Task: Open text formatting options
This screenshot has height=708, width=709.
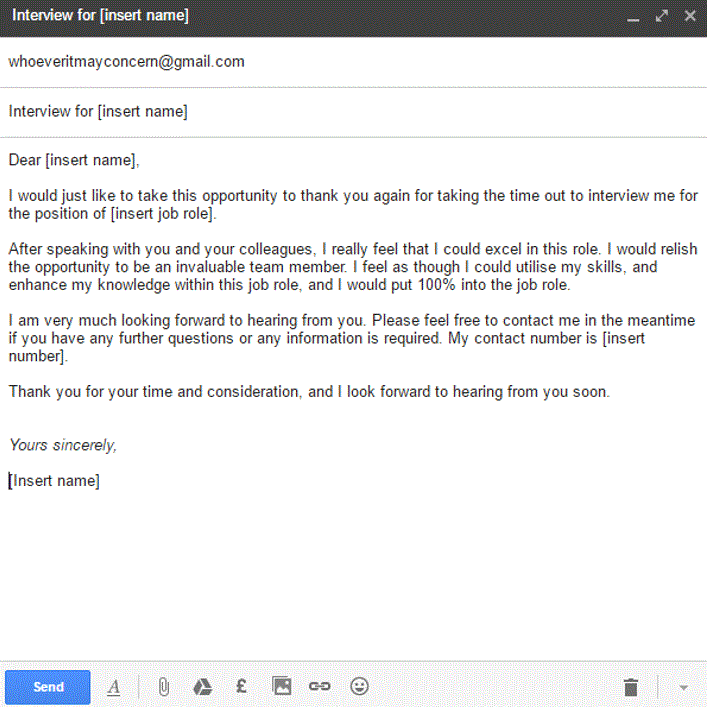Action: [x=114, y=687]
